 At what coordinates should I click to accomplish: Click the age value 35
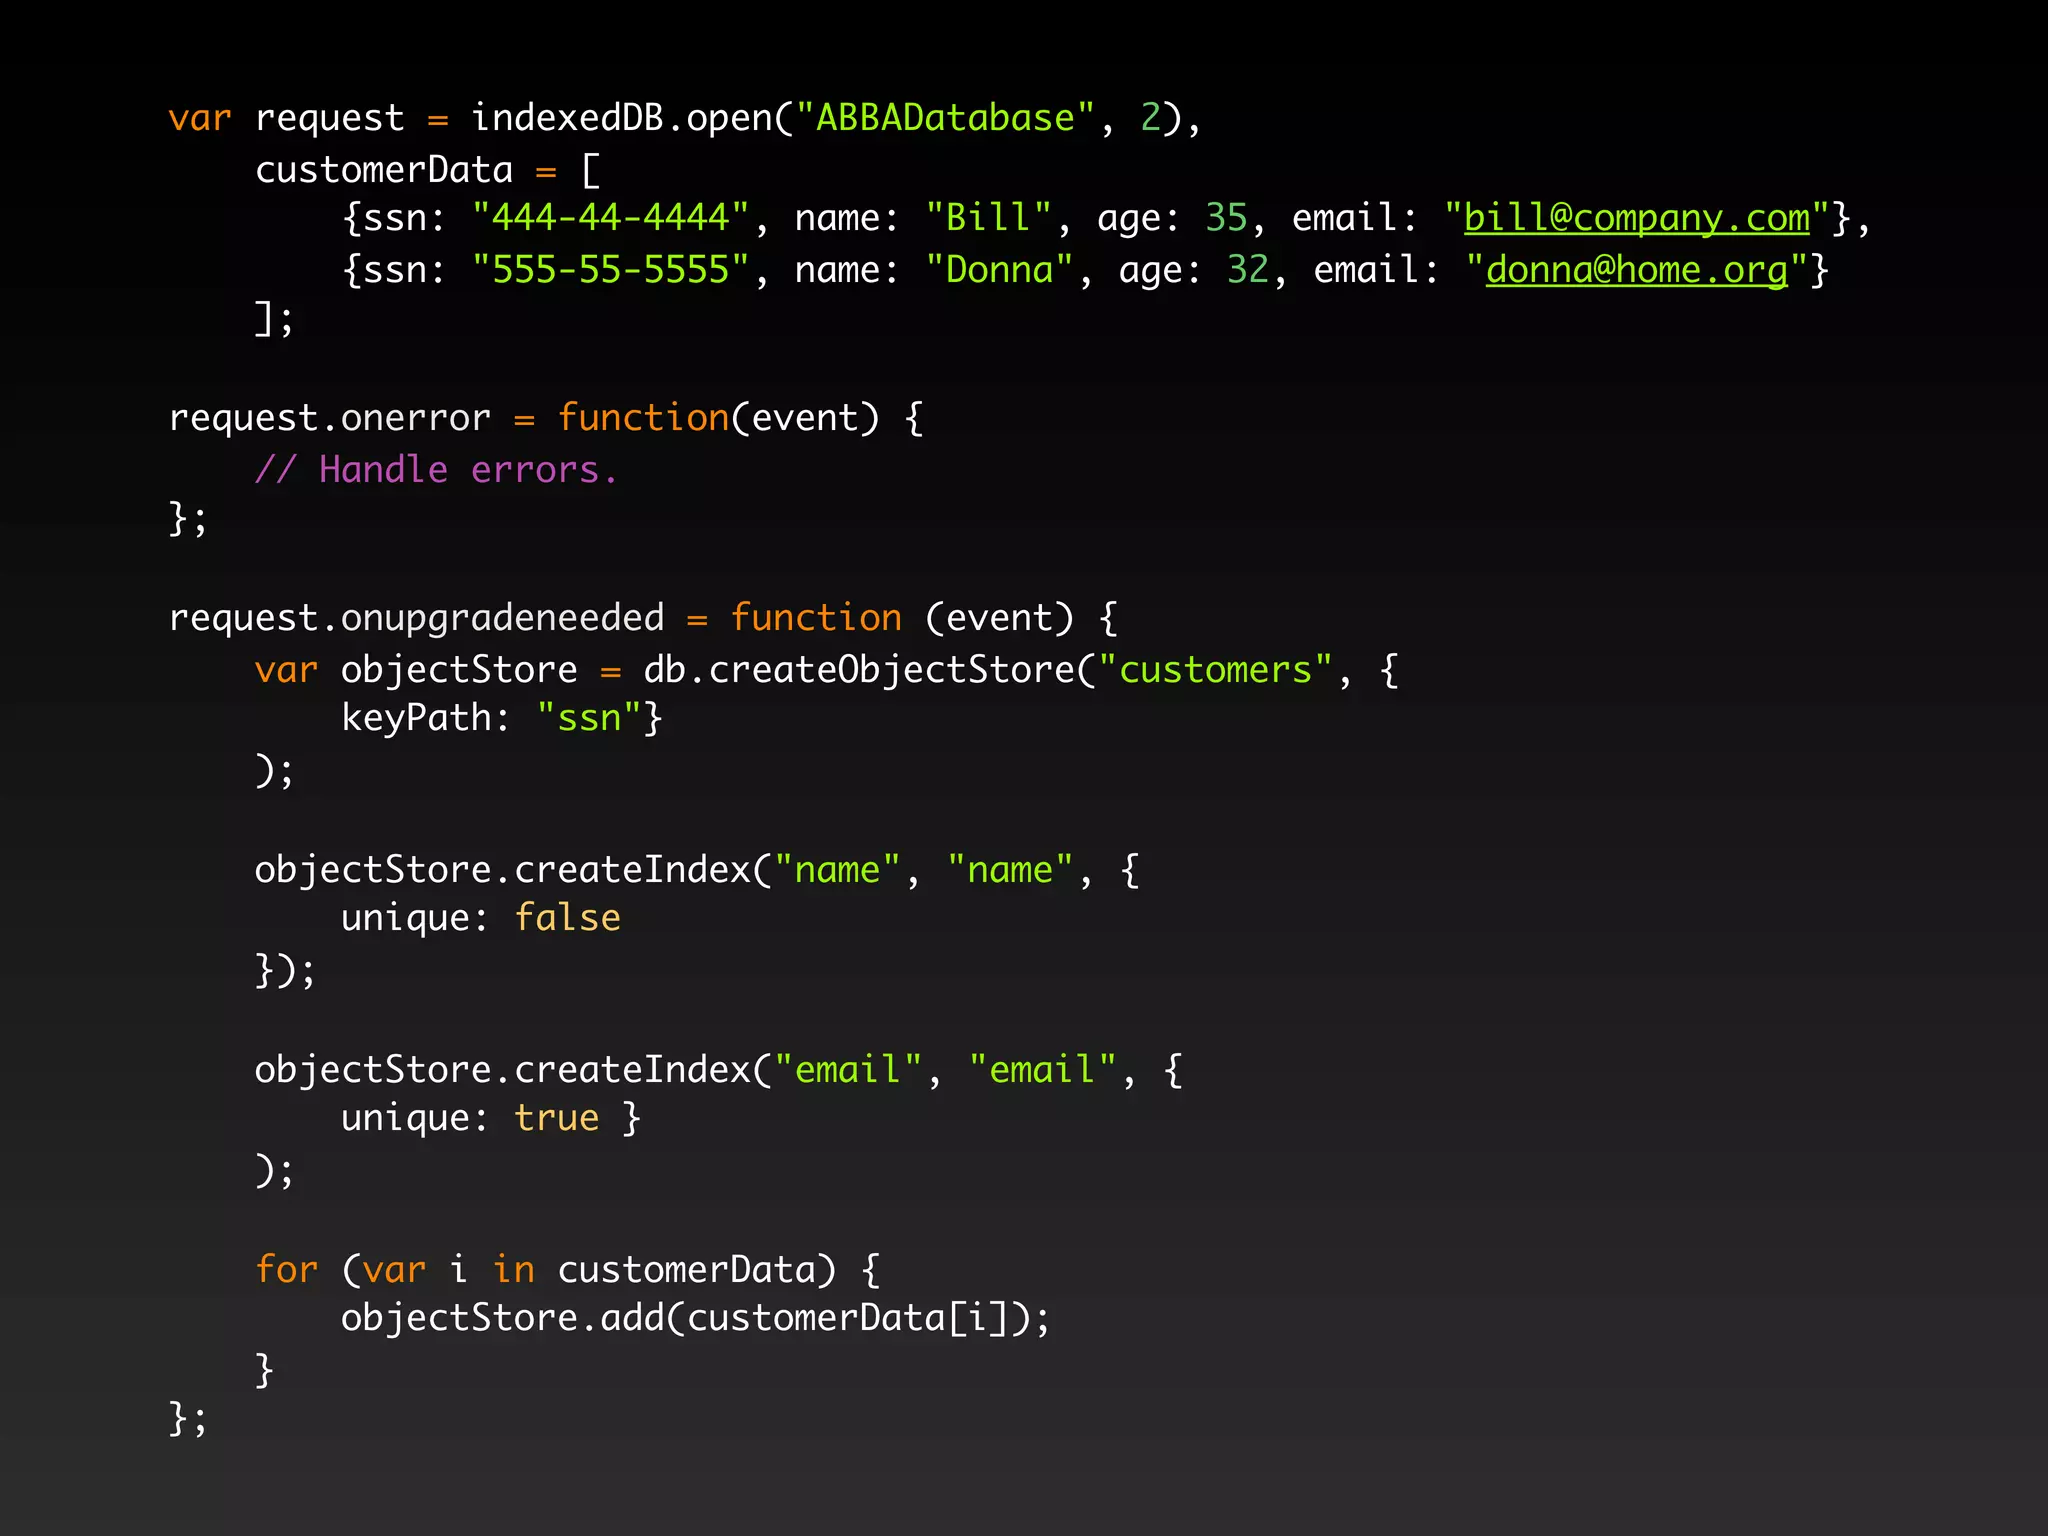point(1226,218)
